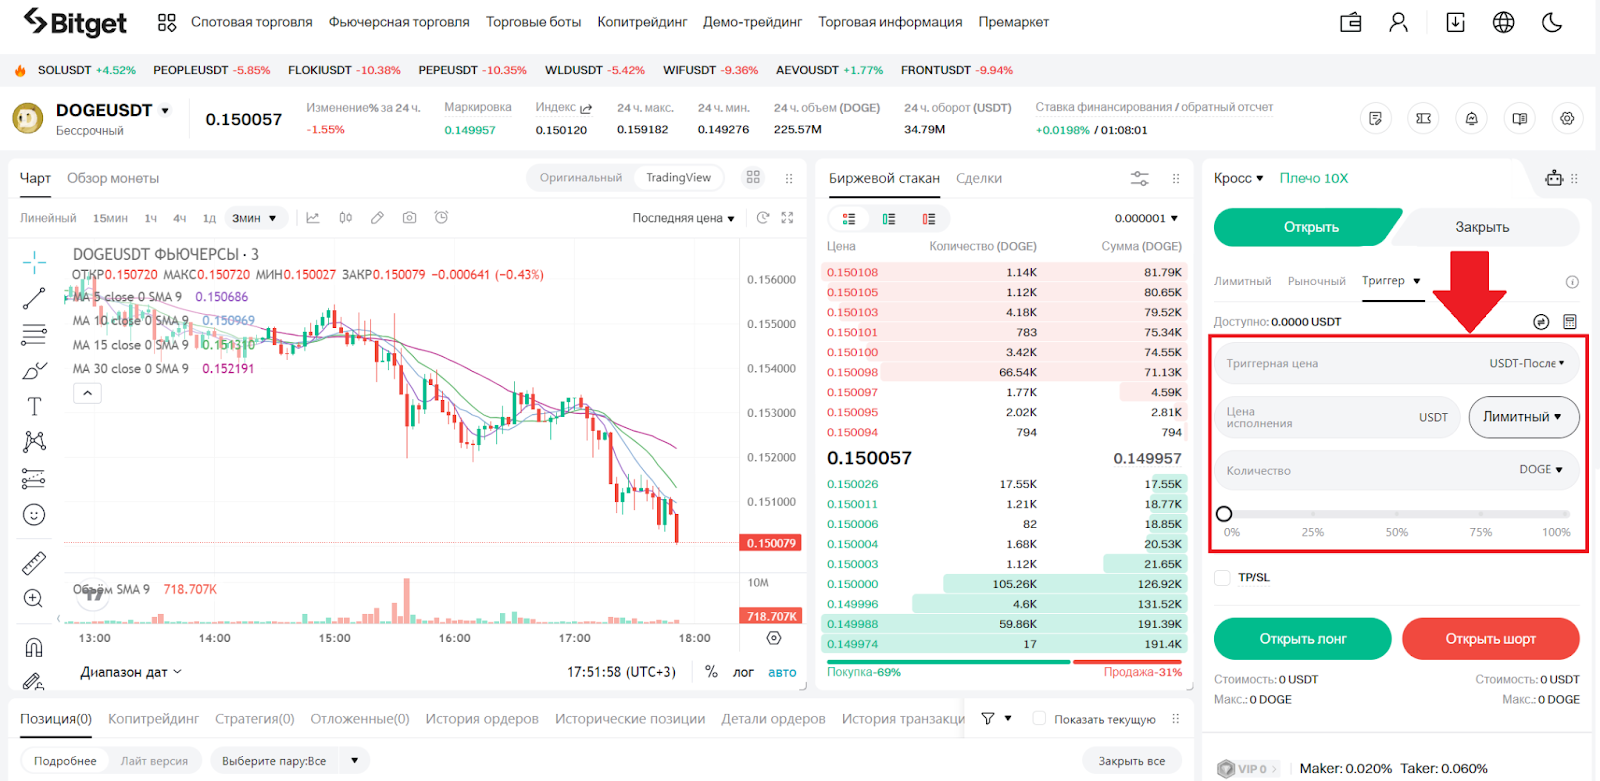Open the calculator icon in order panel
This screenshot has height=781, width=1600.
pos(1570,322)
